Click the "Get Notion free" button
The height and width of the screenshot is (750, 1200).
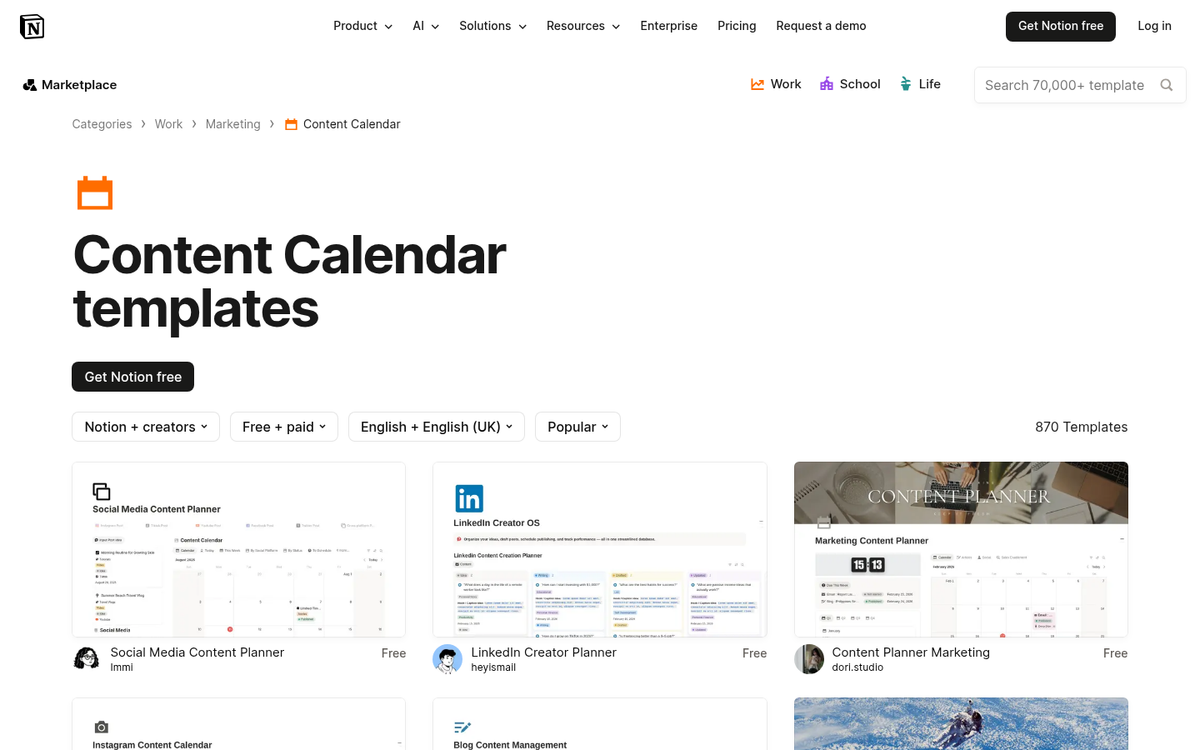[1060, 26]
